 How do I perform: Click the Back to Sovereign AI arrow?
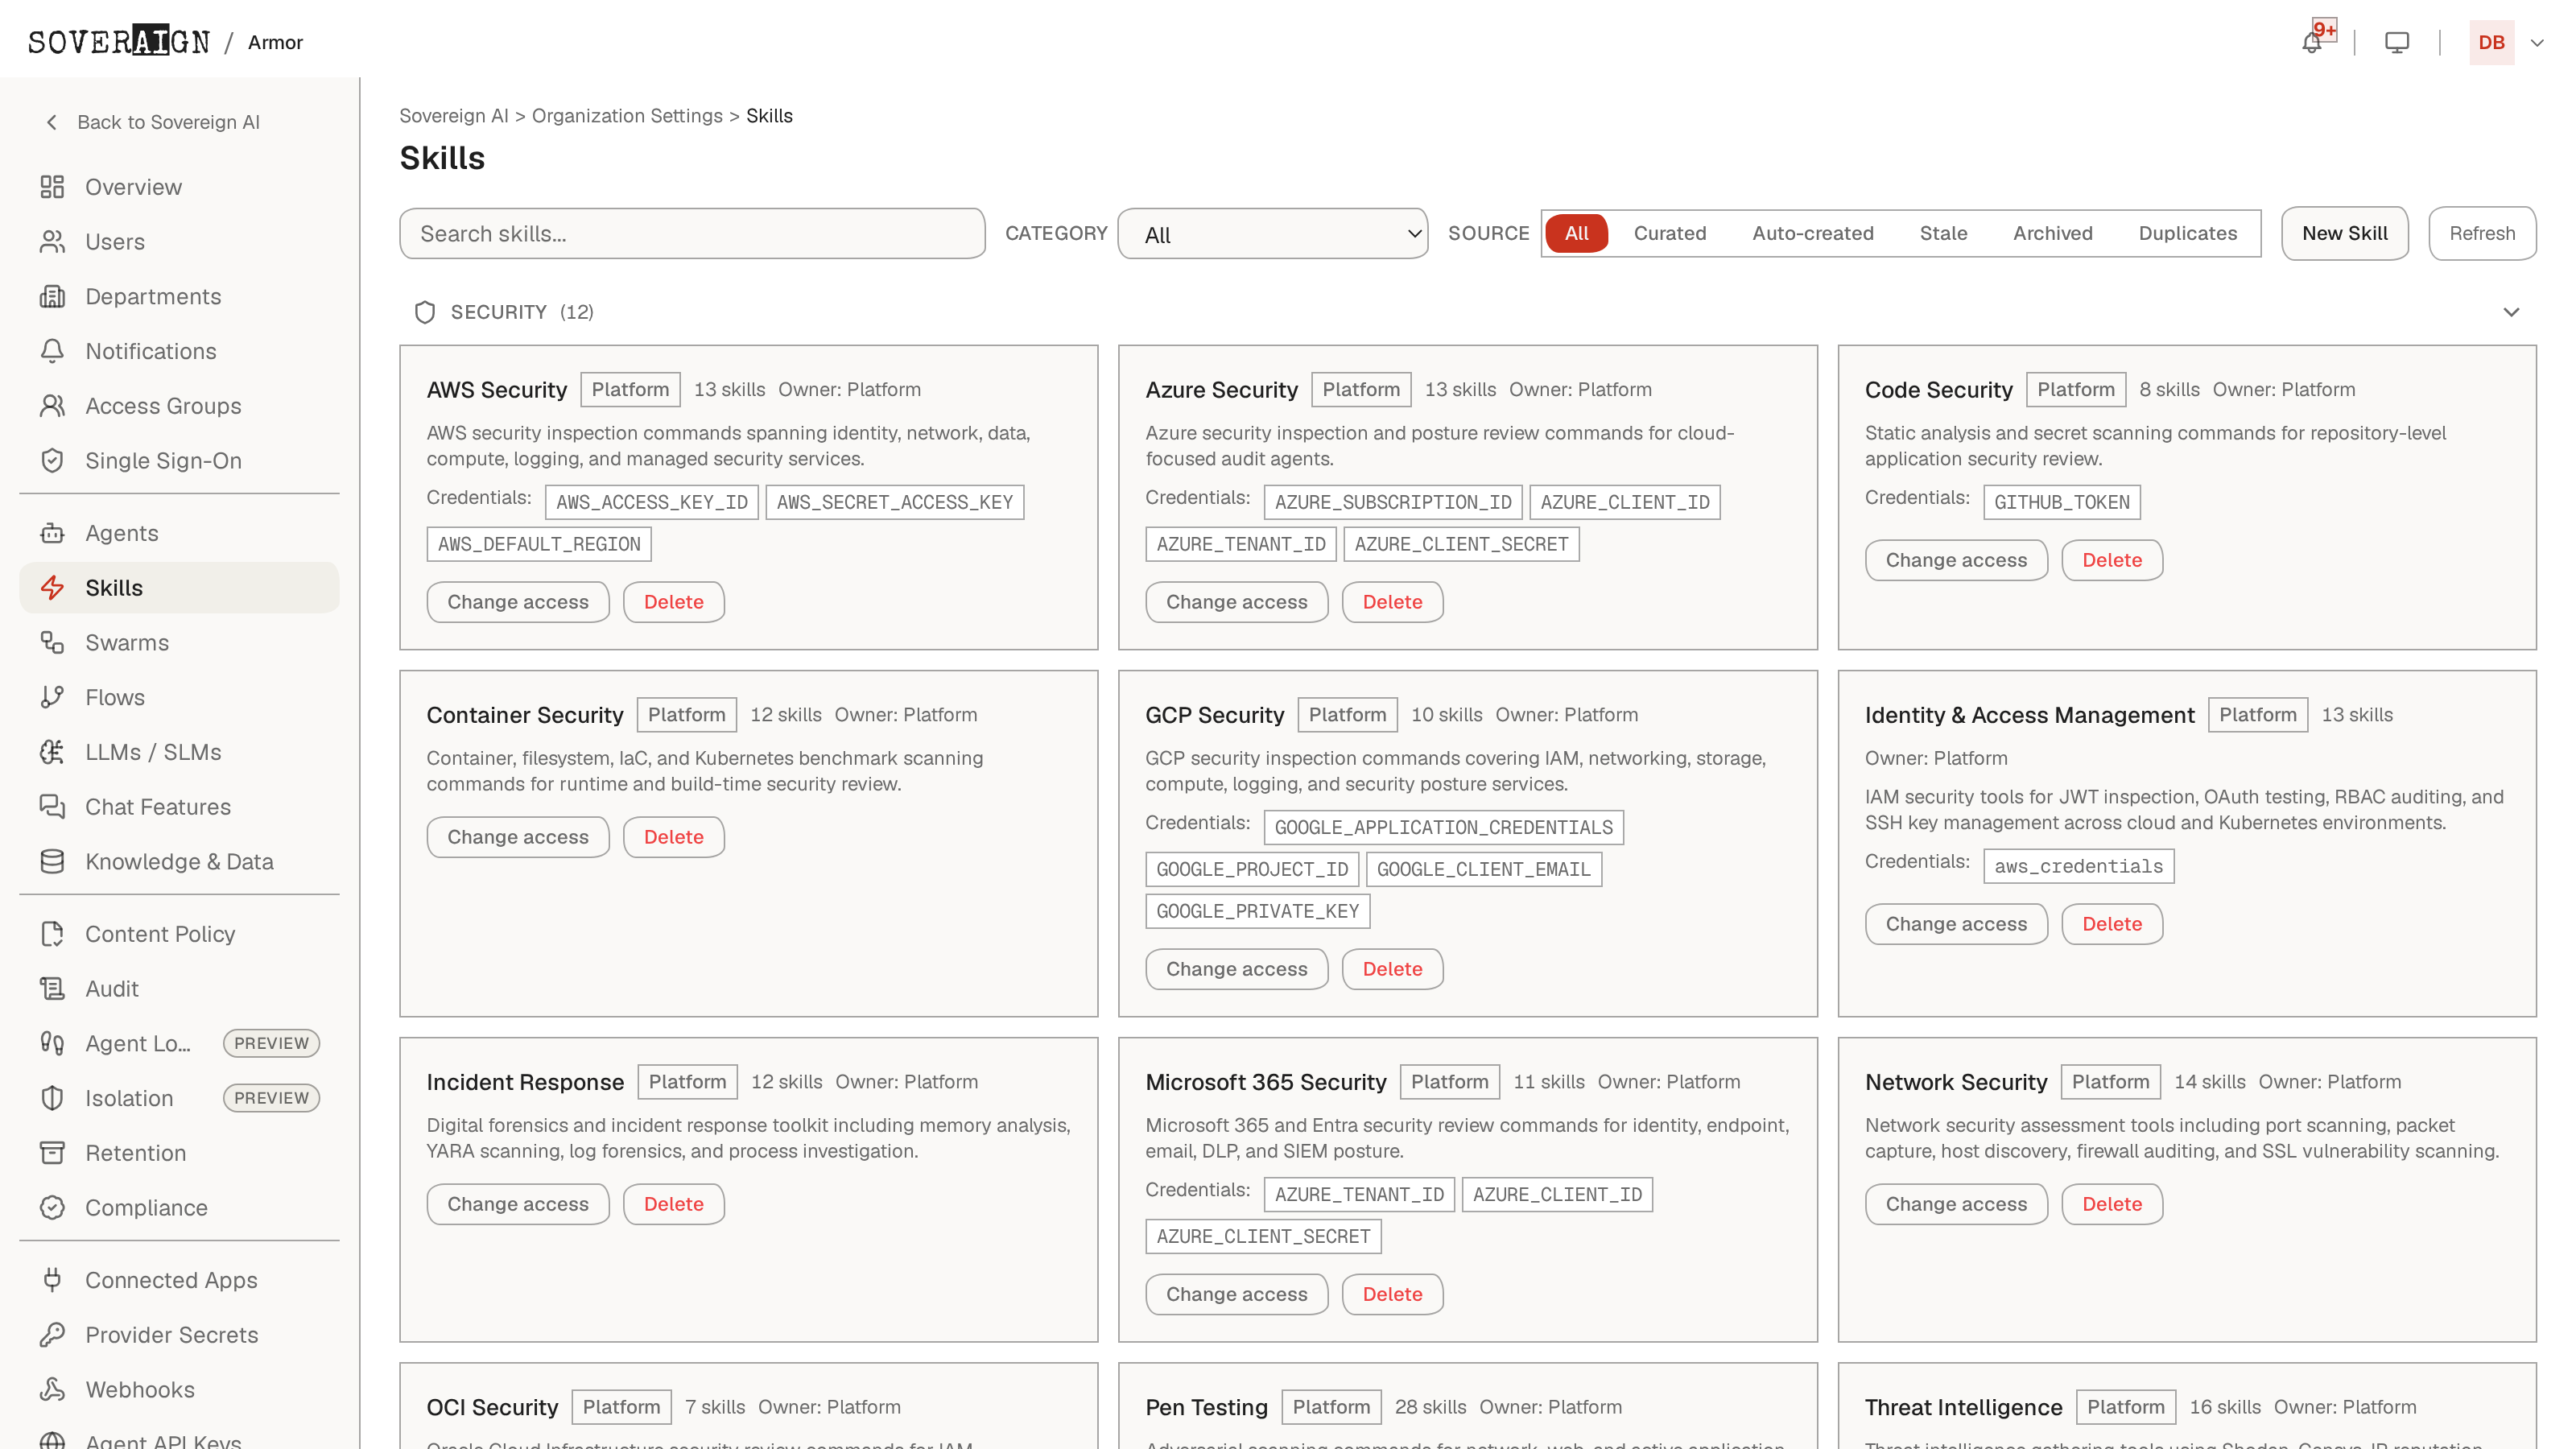tap(52, 122)
